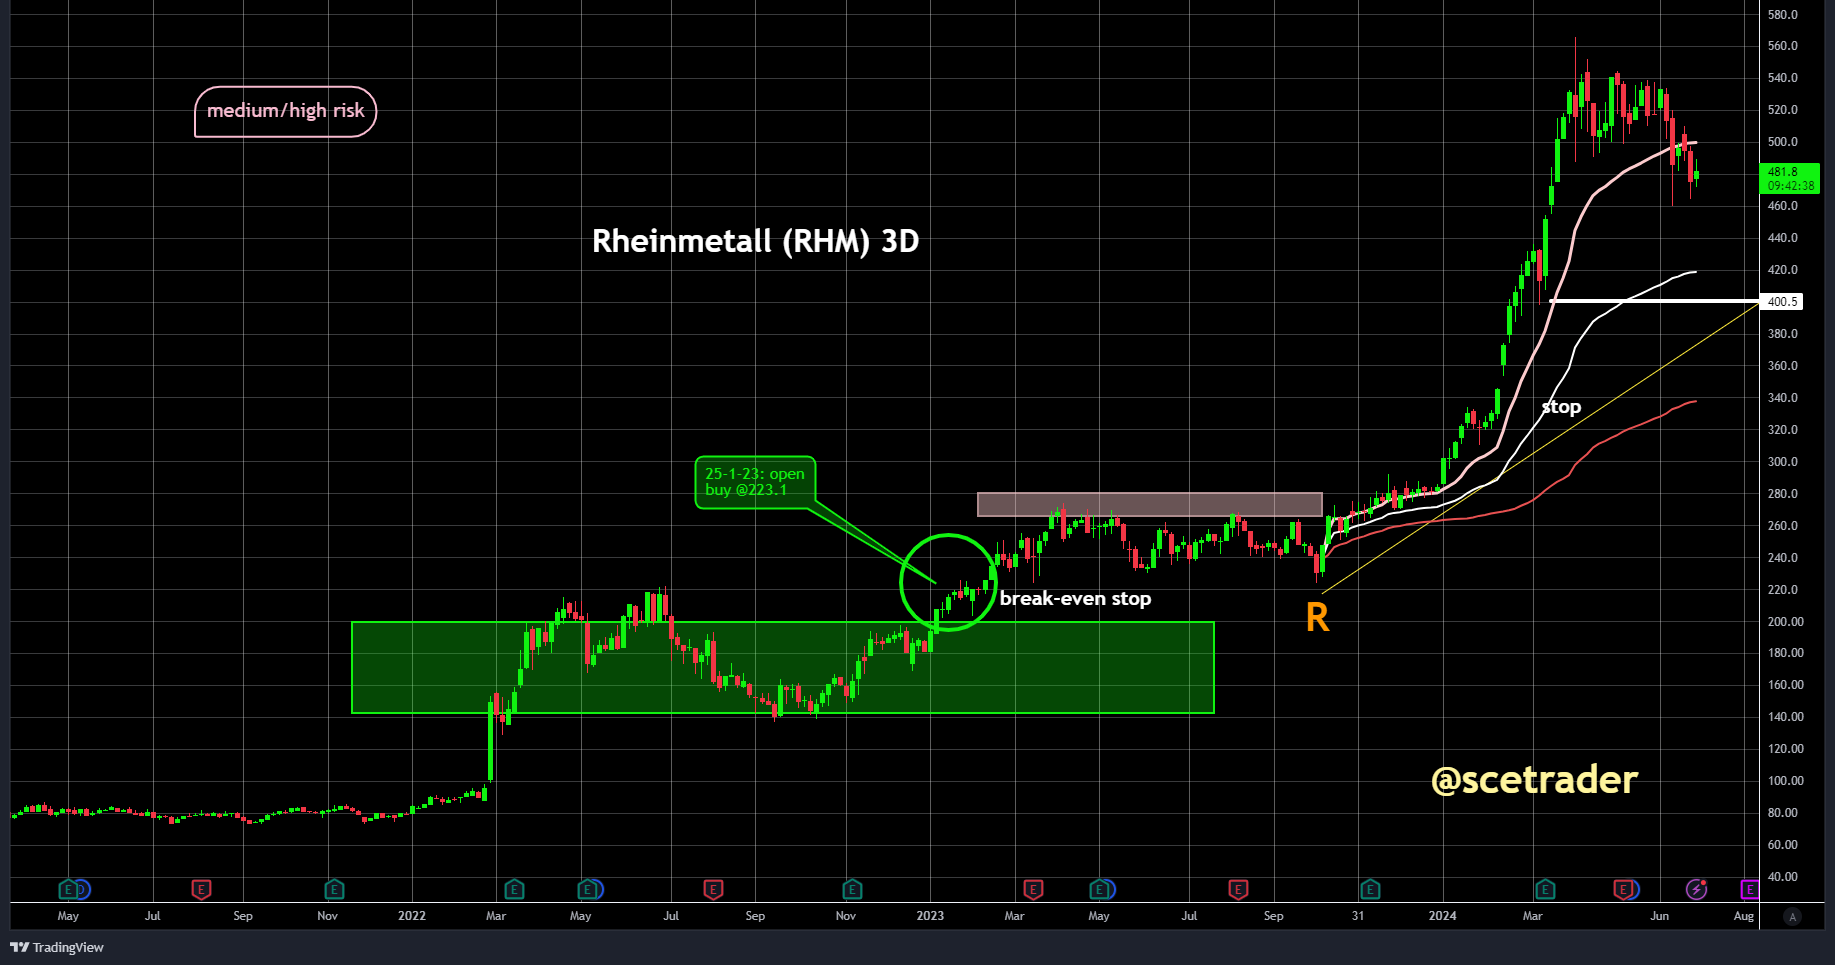Click the break-even stop text label
The width and height of the screenshot is (1835, 965).
tap(1076, 599)
